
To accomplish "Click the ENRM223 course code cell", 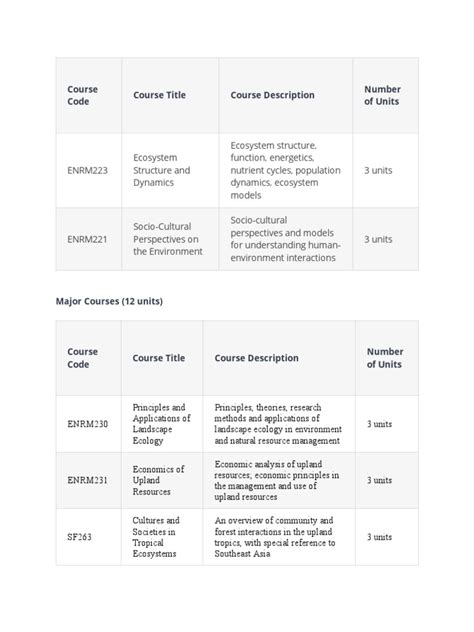I will coord(87,170).
